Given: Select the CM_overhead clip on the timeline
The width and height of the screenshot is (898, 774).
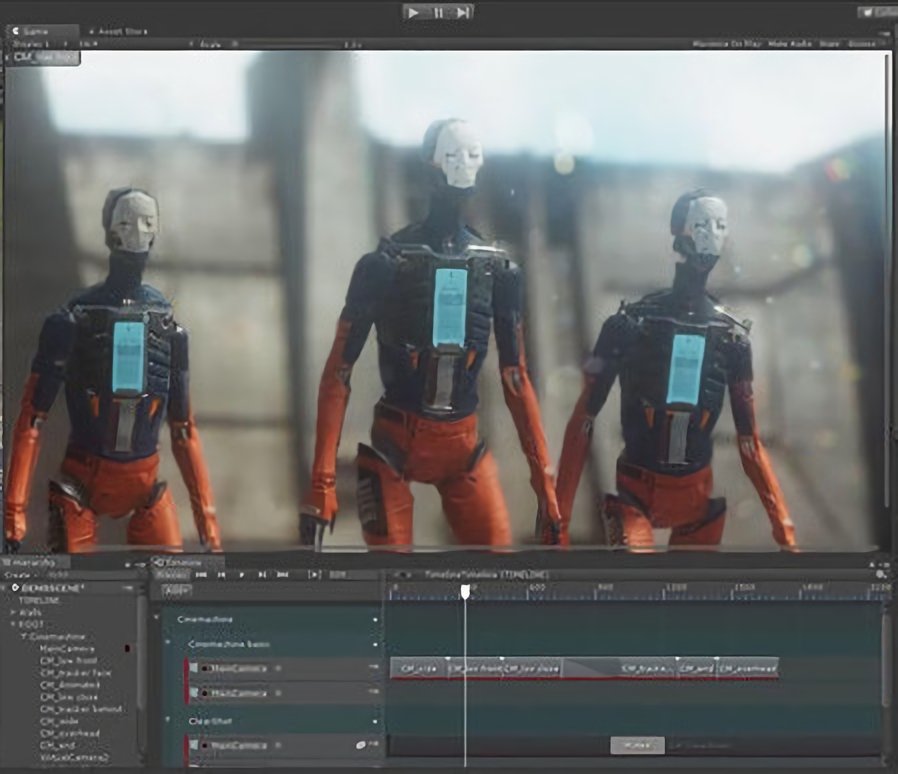Looking at the screenshot, I should (747, 667).
